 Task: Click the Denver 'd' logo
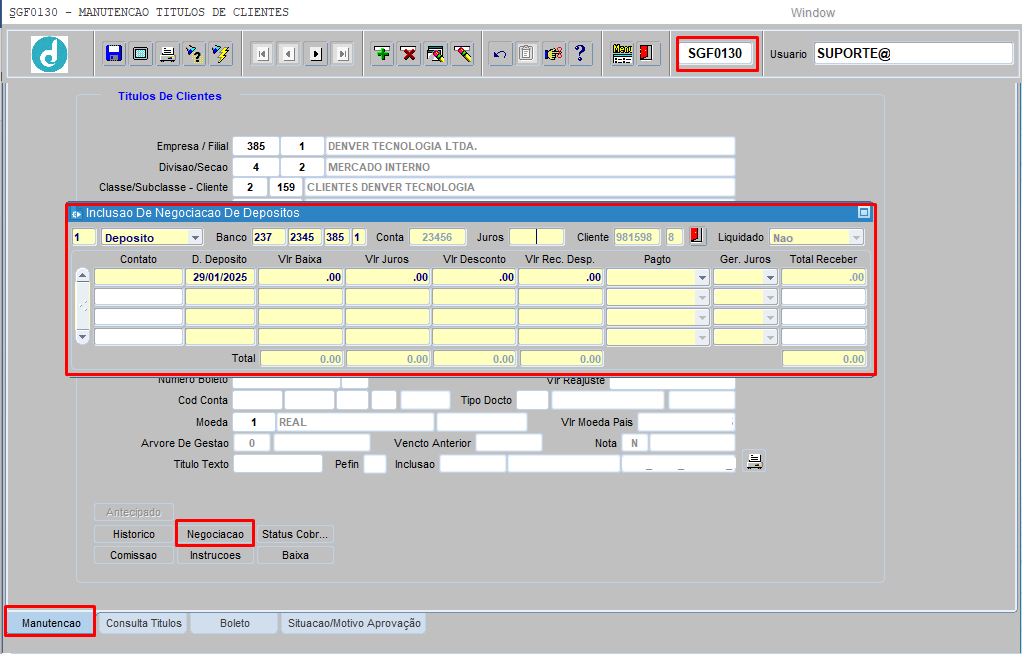click(50, 54)
